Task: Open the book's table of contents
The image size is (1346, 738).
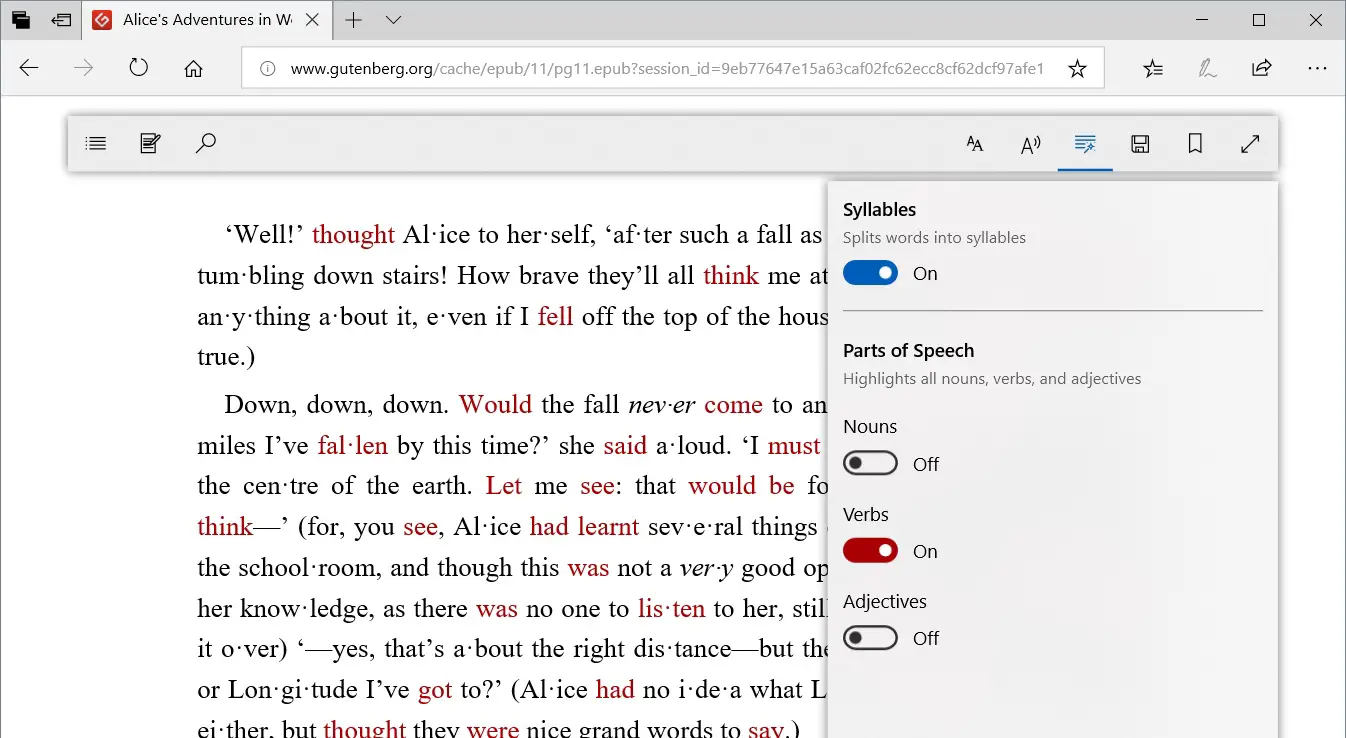Action: 96,144
